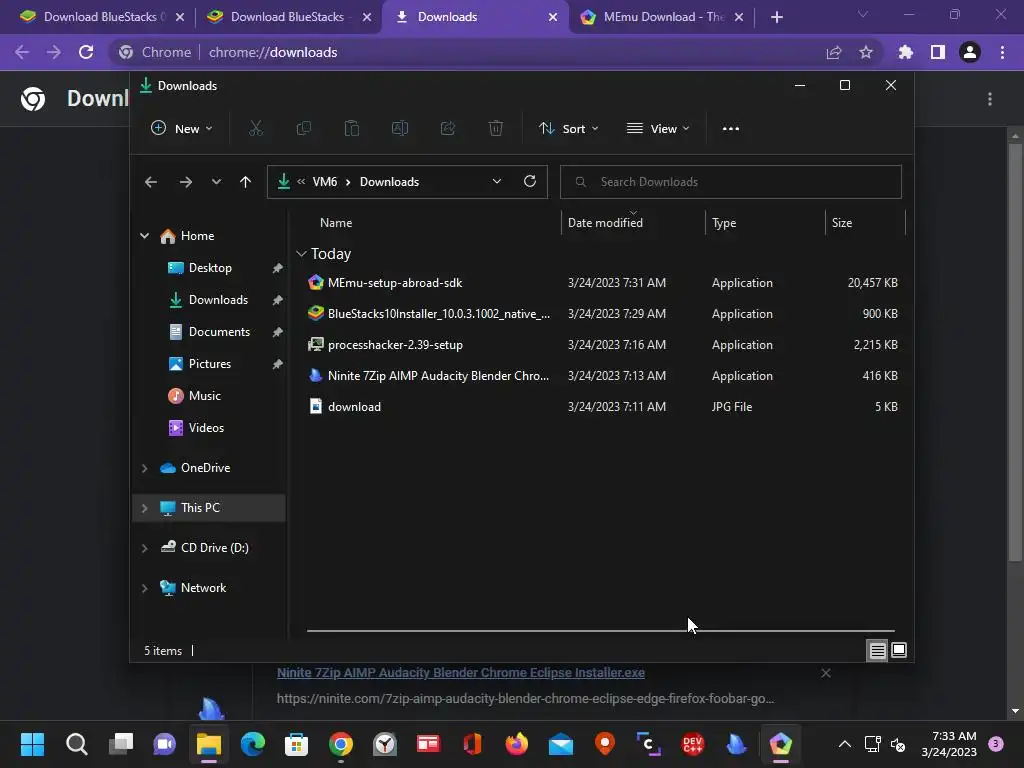Click the Ninite installer download link in Chrome
The width and height of the screenshot is (1024, 768).
pyautogui.click(x=460, y=673)
